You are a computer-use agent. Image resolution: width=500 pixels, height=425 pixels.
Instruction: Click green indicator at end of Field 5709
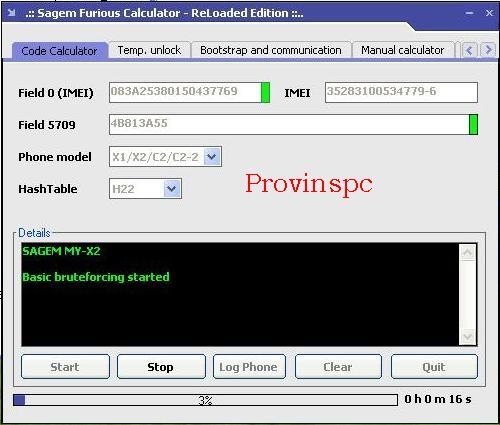(473, 124)
